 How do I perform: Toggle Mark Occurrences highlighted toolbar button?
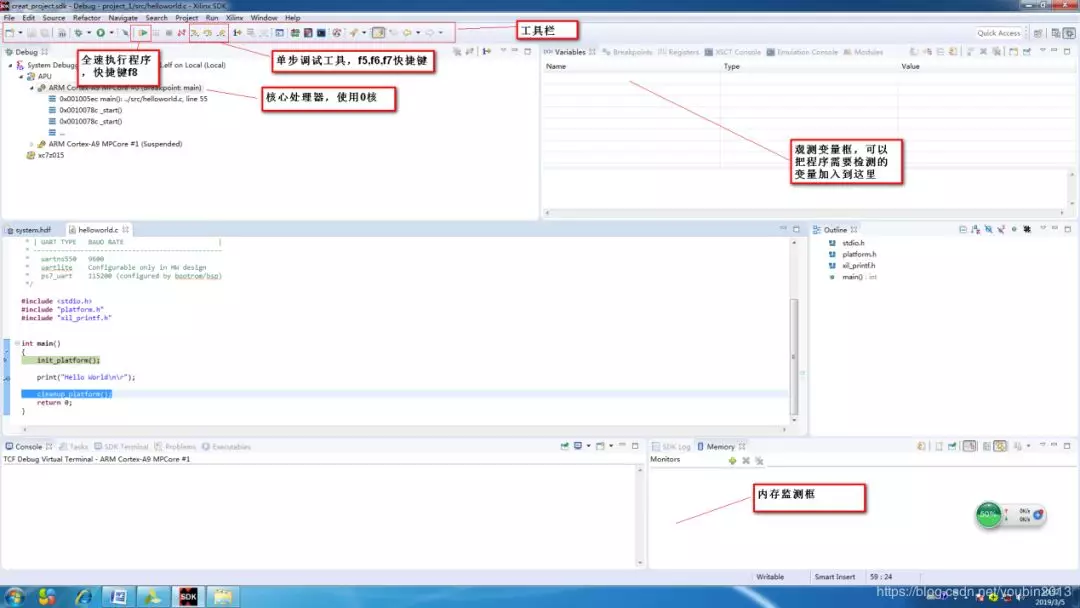tap(378, 32)
